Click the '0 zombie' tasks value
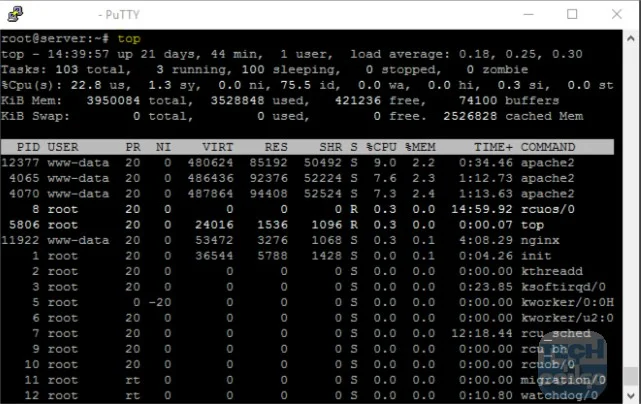 497,70
